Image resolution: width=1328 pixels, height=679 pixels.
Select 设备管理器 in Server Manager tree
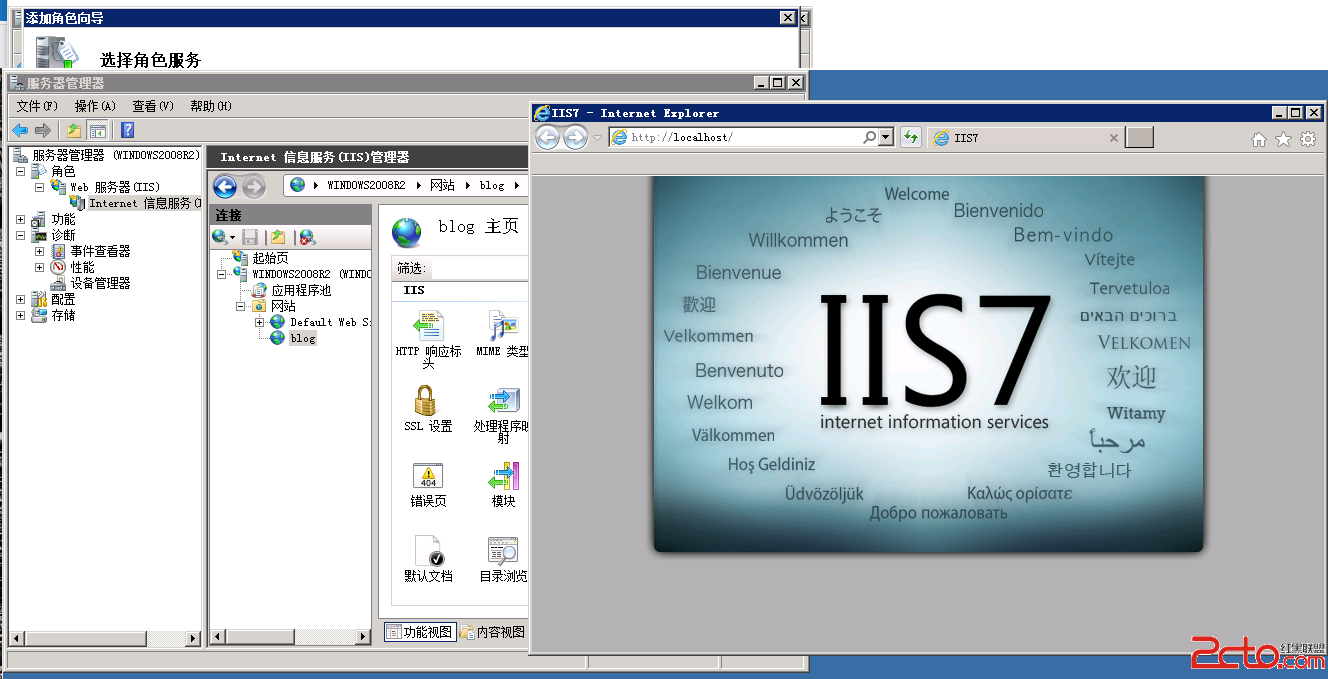click(100, 283)
